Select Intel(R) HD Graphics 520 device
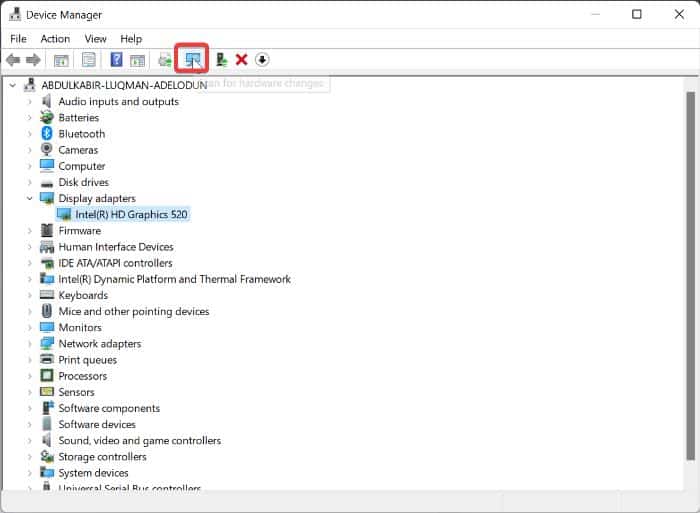 click(x=131, y=215)
